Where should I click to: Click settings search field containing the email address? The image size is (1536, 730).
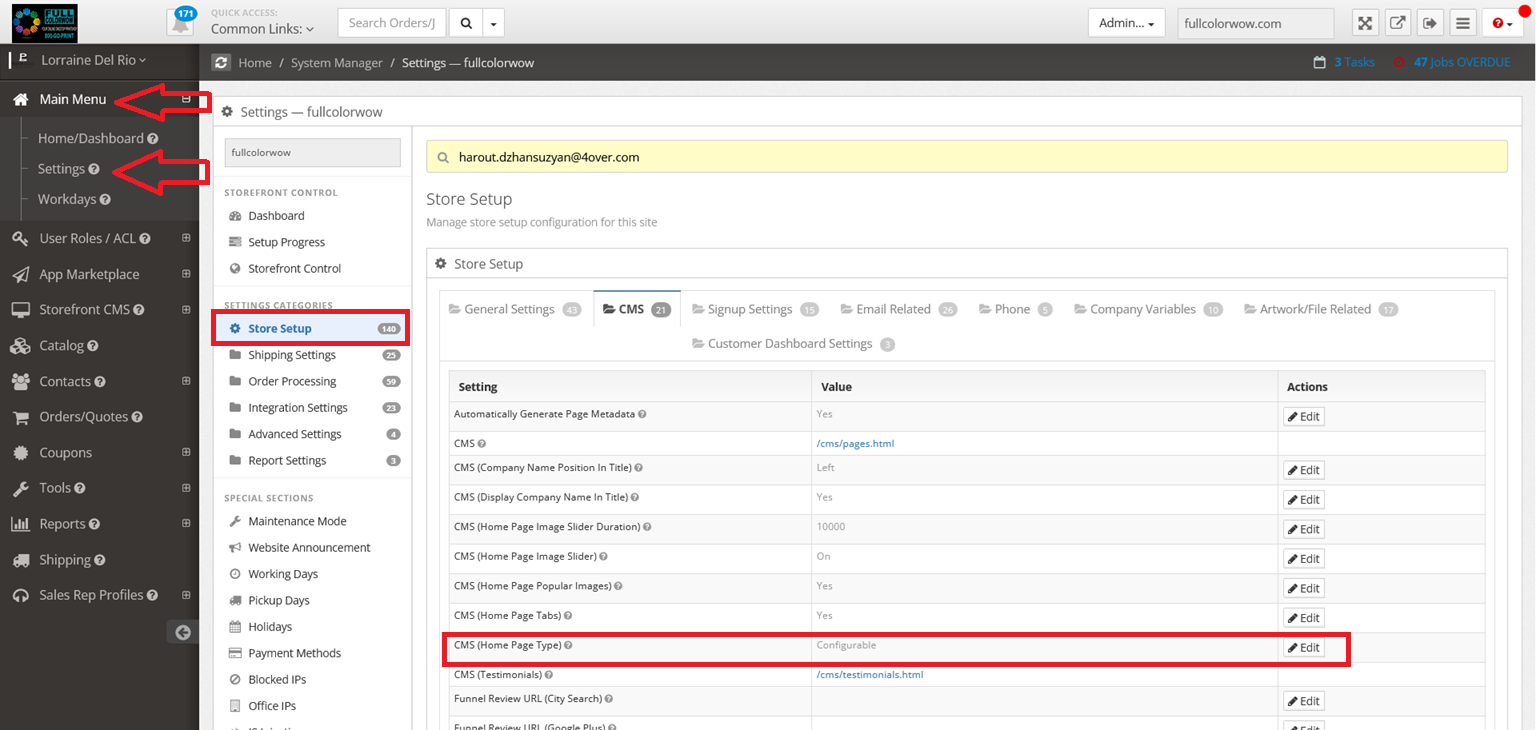click(x=967, y=157)
